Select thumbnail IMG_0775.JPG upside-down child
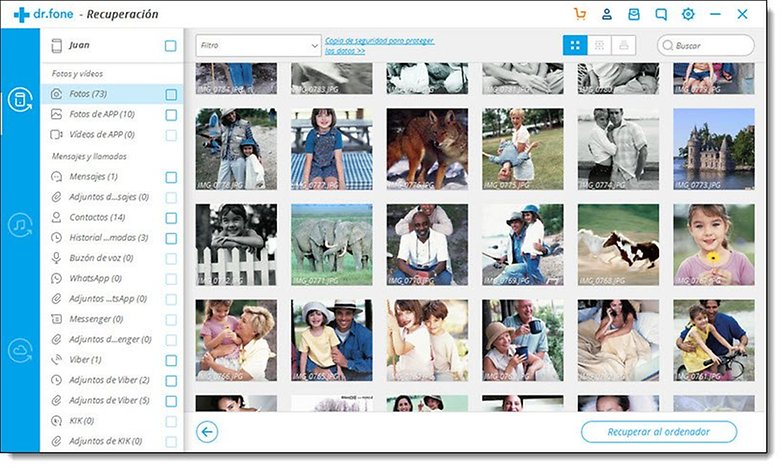The image size is (782, 468). 523,149
